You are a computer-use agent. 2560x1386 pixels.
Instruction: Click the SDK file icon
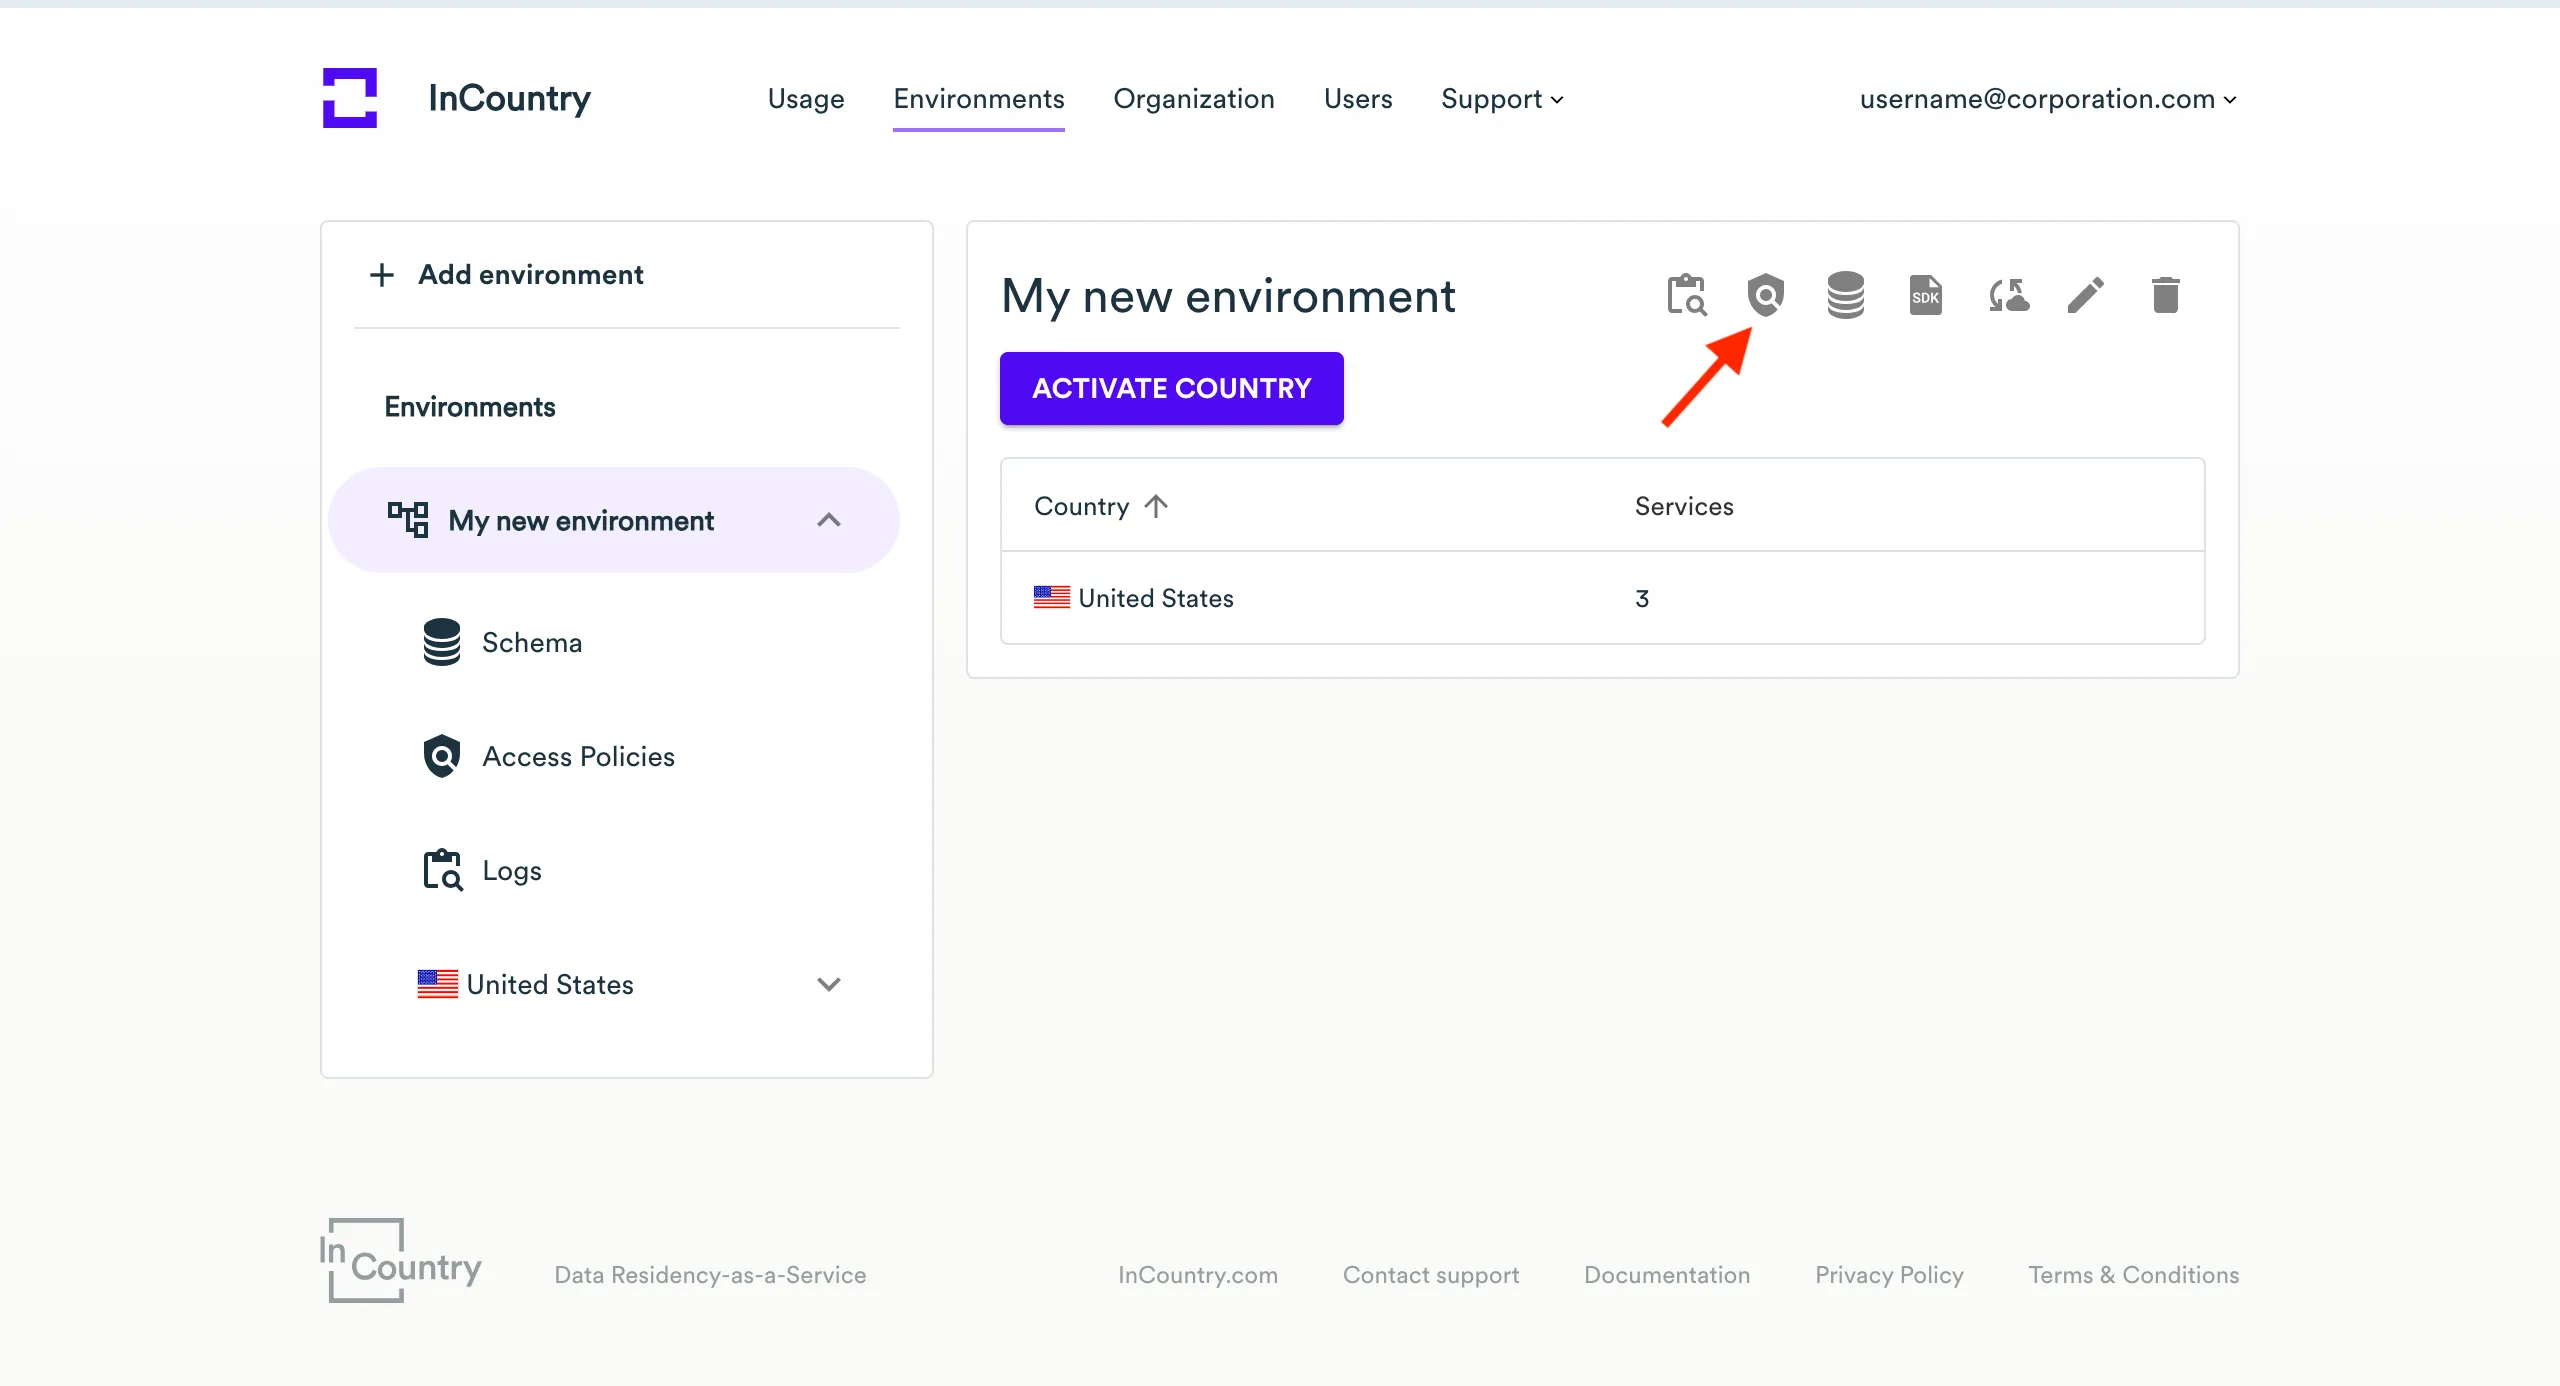click(1925, 295)
